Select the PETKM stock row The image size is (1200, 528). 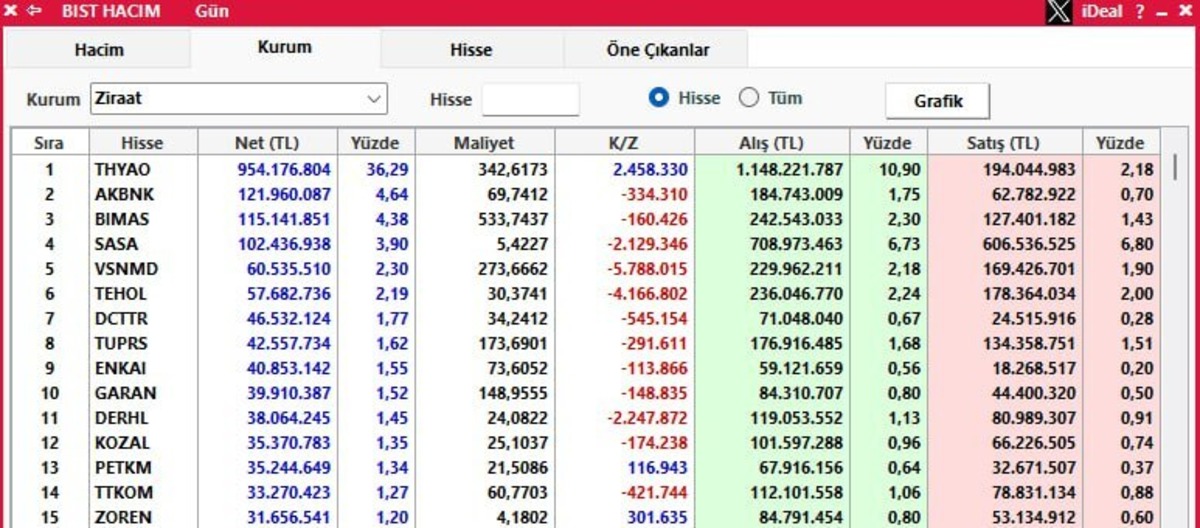(x=586, y=468)
